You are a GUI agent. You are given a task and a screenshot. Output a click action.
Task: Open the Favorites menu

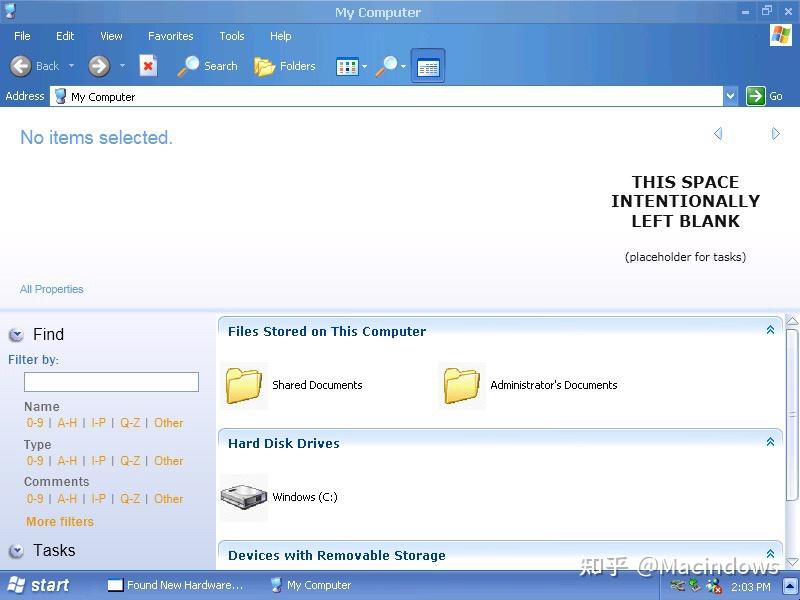click(170, 35)
